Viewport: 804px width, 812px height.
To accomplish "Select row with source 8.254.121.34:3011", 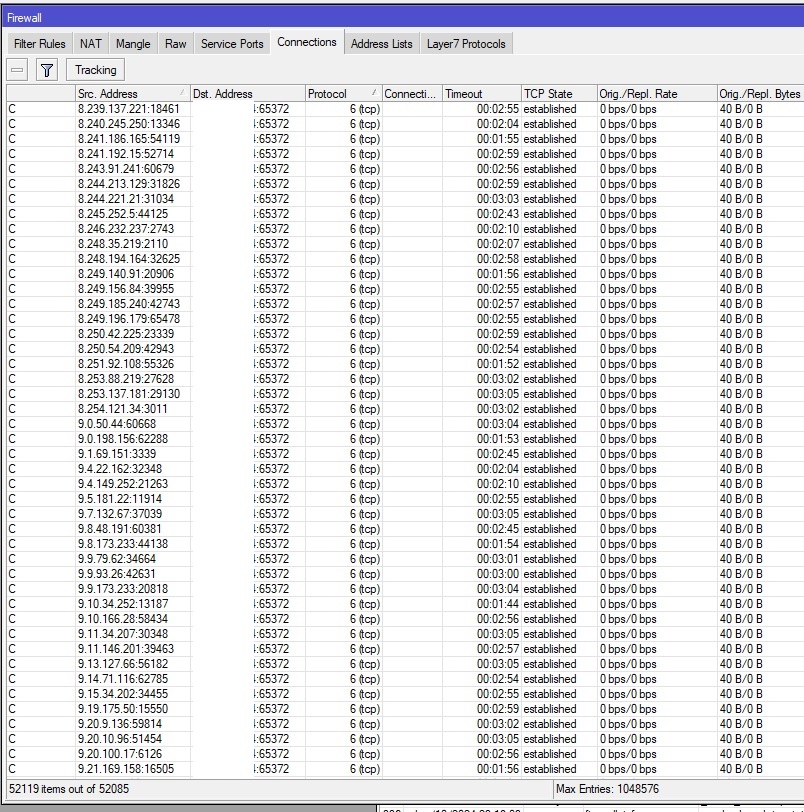I will [x=405, y=409].
